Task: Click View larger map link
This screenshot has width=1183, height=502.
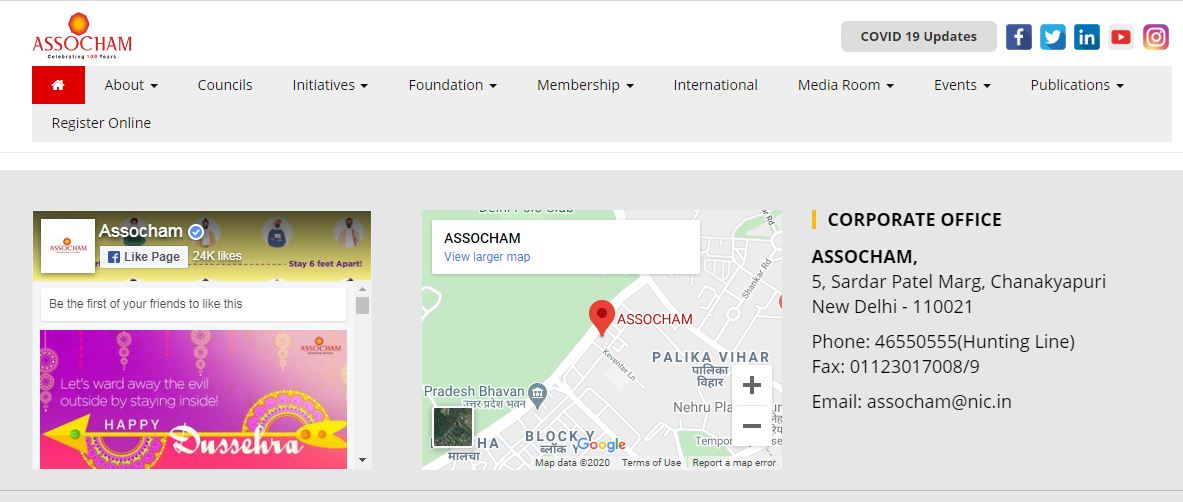Action: 487,257
